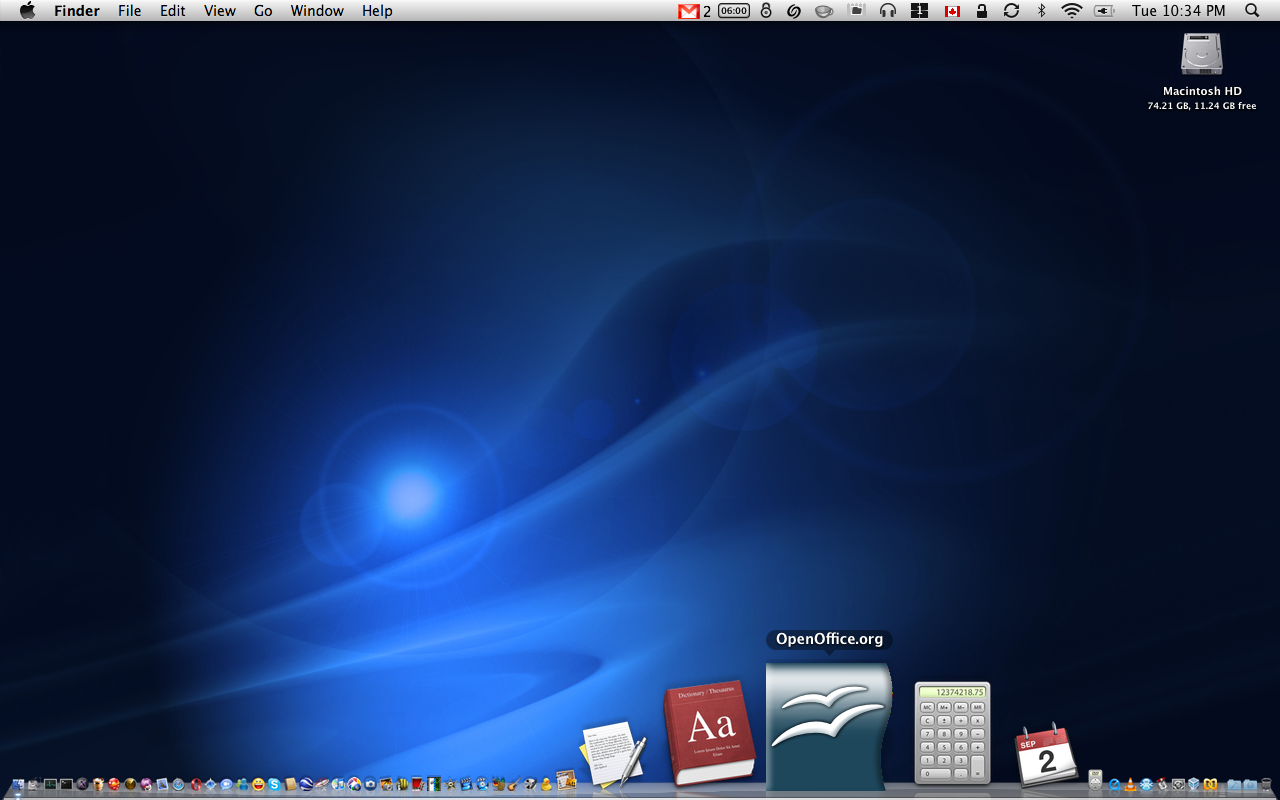This screenshot has width=1280, height=800.
Task: Open the Apple menu
Action: click(27, 11)
